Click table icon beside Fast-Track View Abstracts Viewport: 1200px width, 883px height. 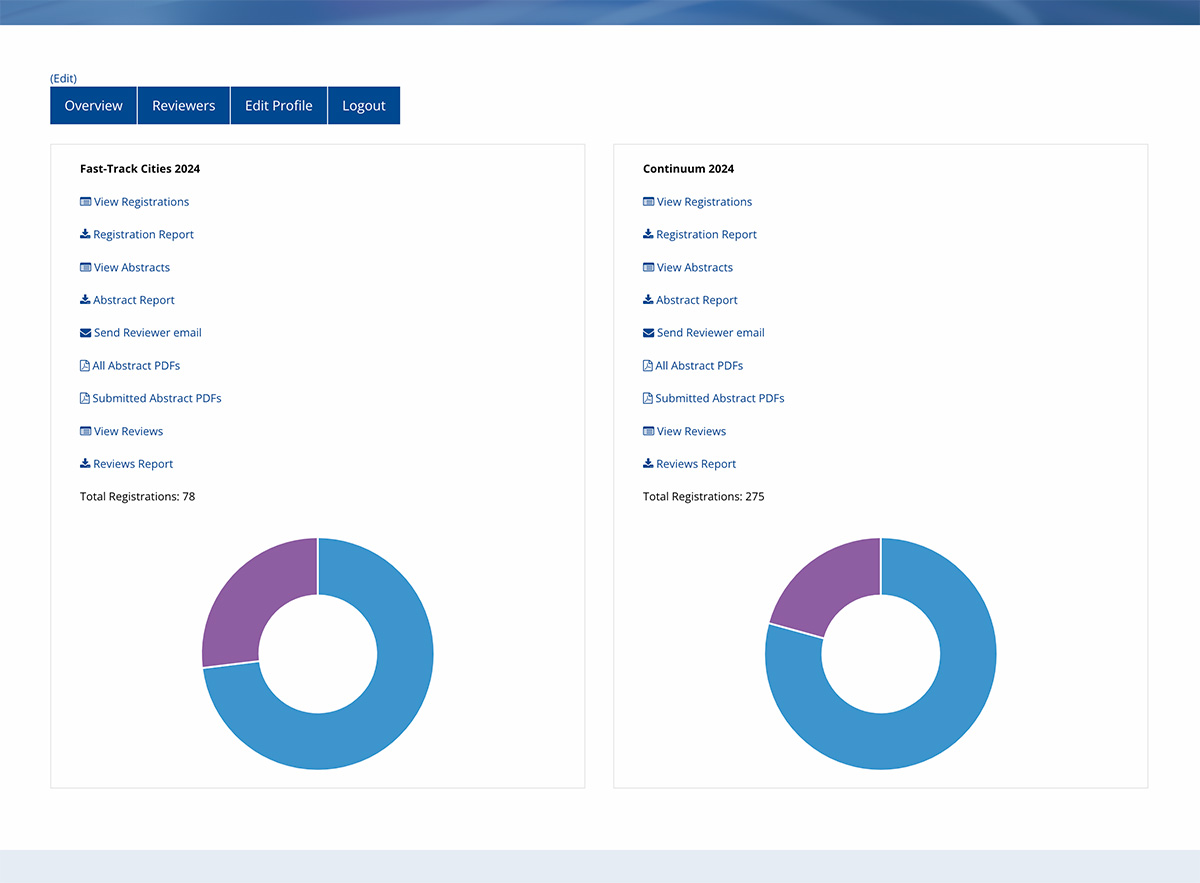coord(85,267)
